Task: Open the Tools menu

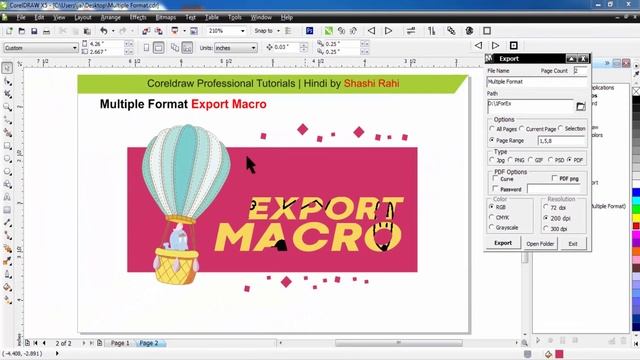Action: point(235,18)
